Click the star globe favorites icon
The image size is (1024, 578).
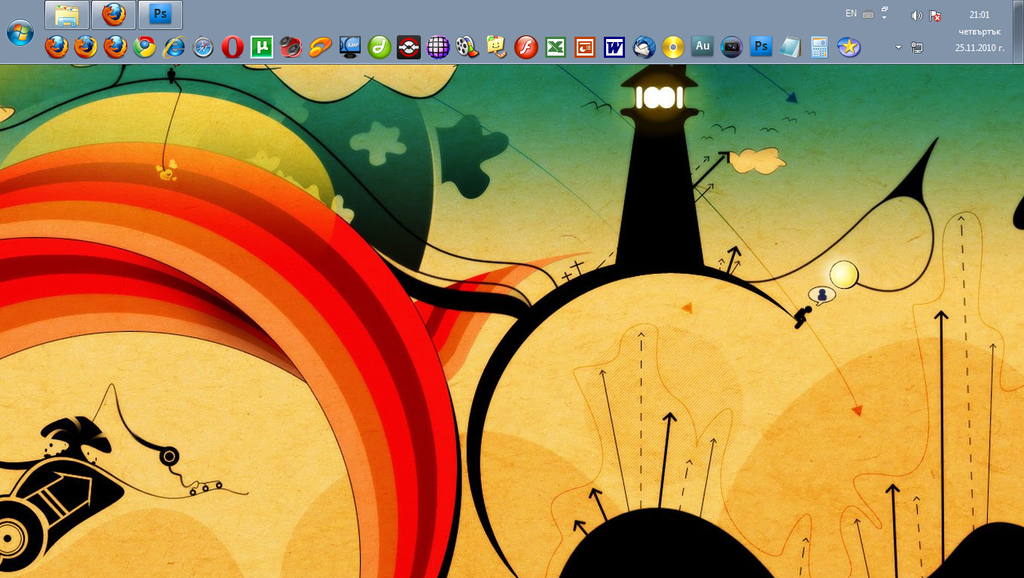849,47
